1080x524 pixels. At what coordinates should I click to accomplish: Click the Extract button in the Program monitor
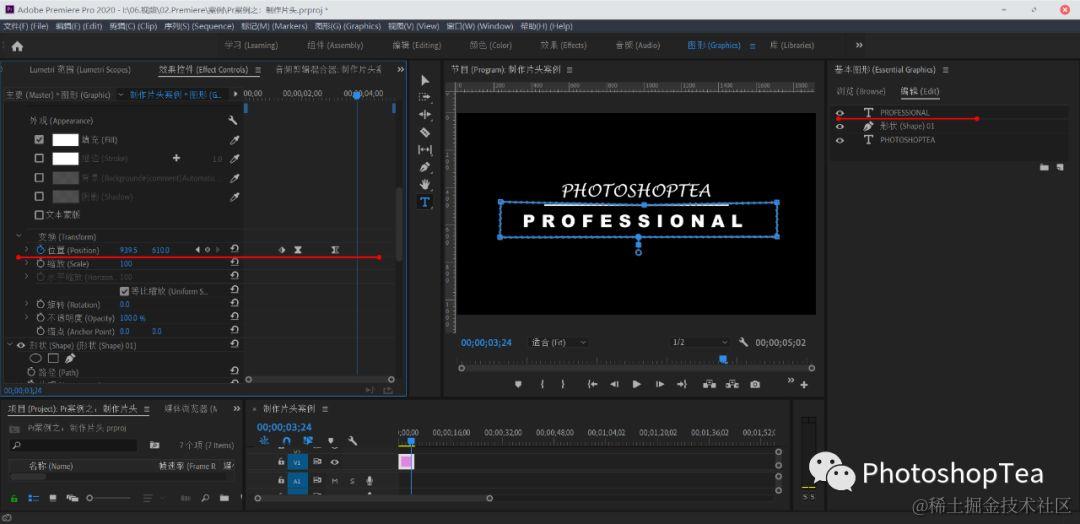[731, 384]
